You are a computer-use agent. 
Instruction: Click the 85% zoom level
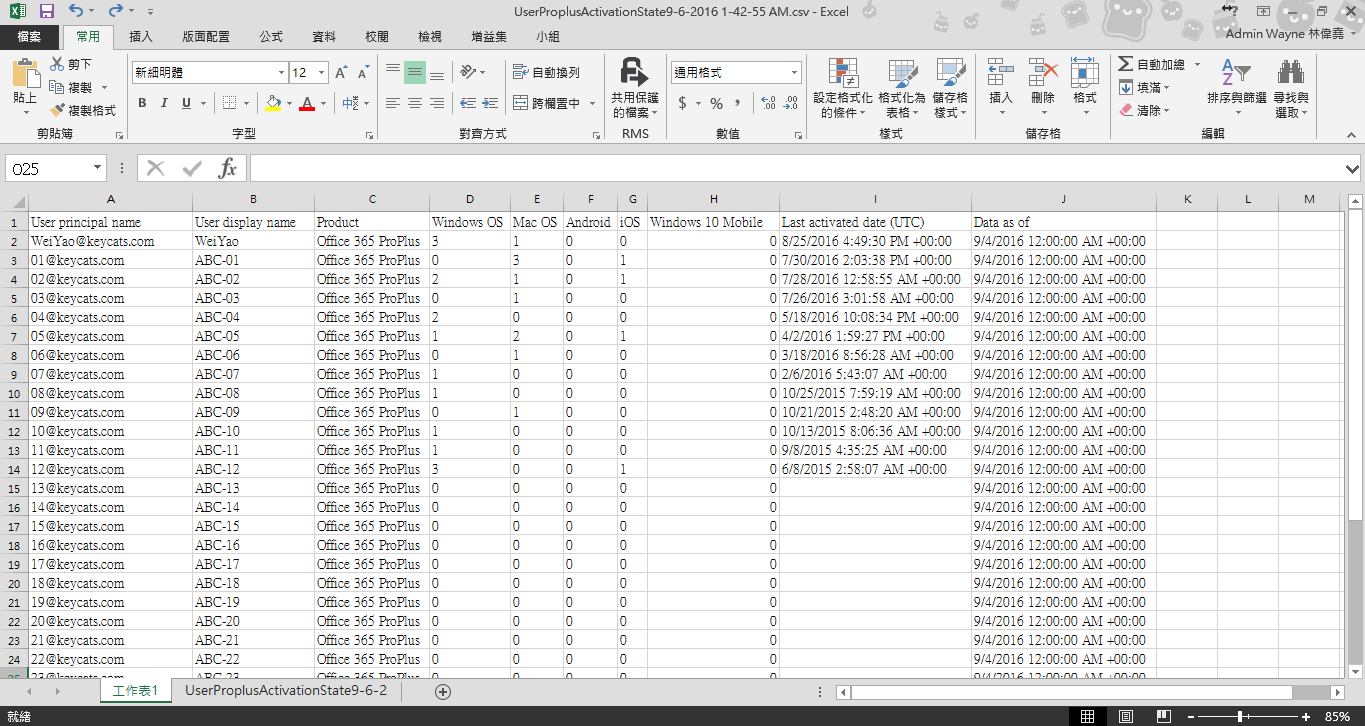pos(1337,716)
